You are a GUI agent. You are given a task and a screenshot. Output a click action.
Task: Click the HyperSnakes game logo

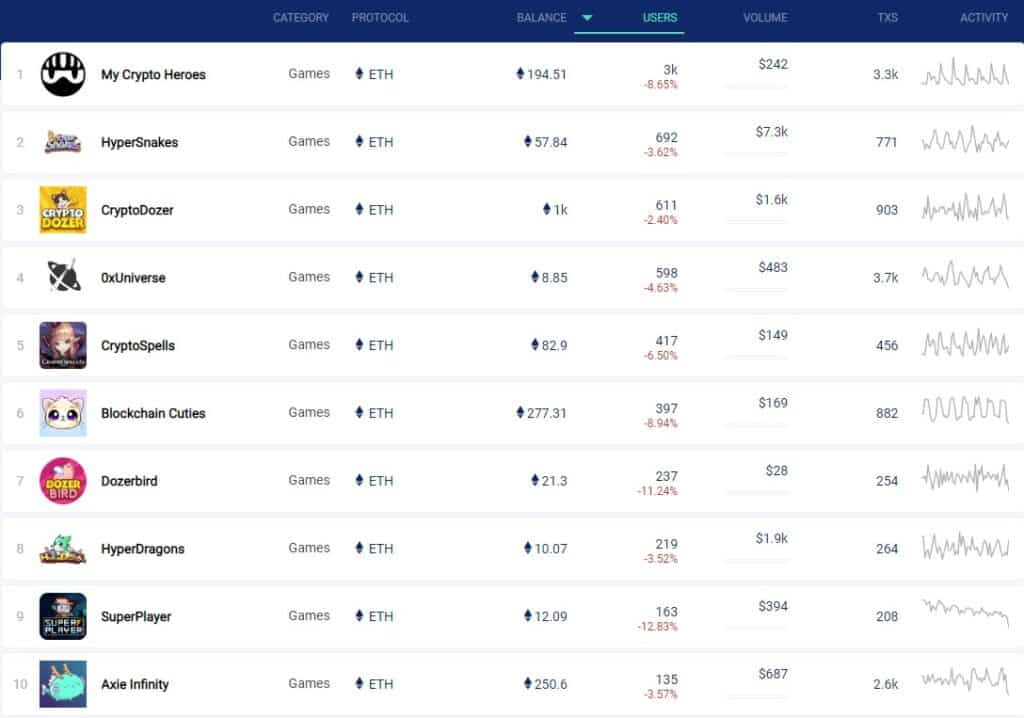(63, 142)
